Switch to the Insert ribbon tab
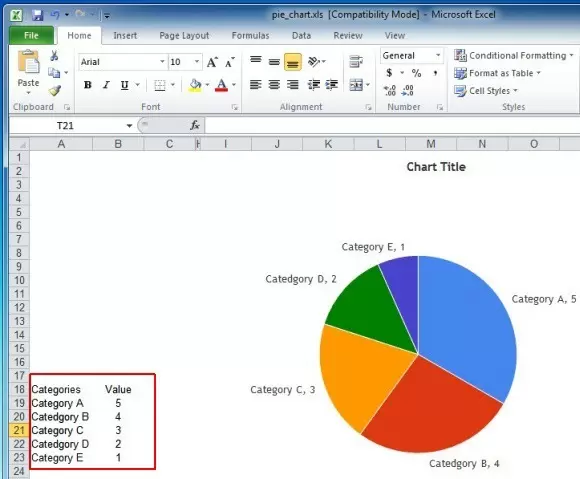This screenshot has height=479, width=580. coord(125,36)
